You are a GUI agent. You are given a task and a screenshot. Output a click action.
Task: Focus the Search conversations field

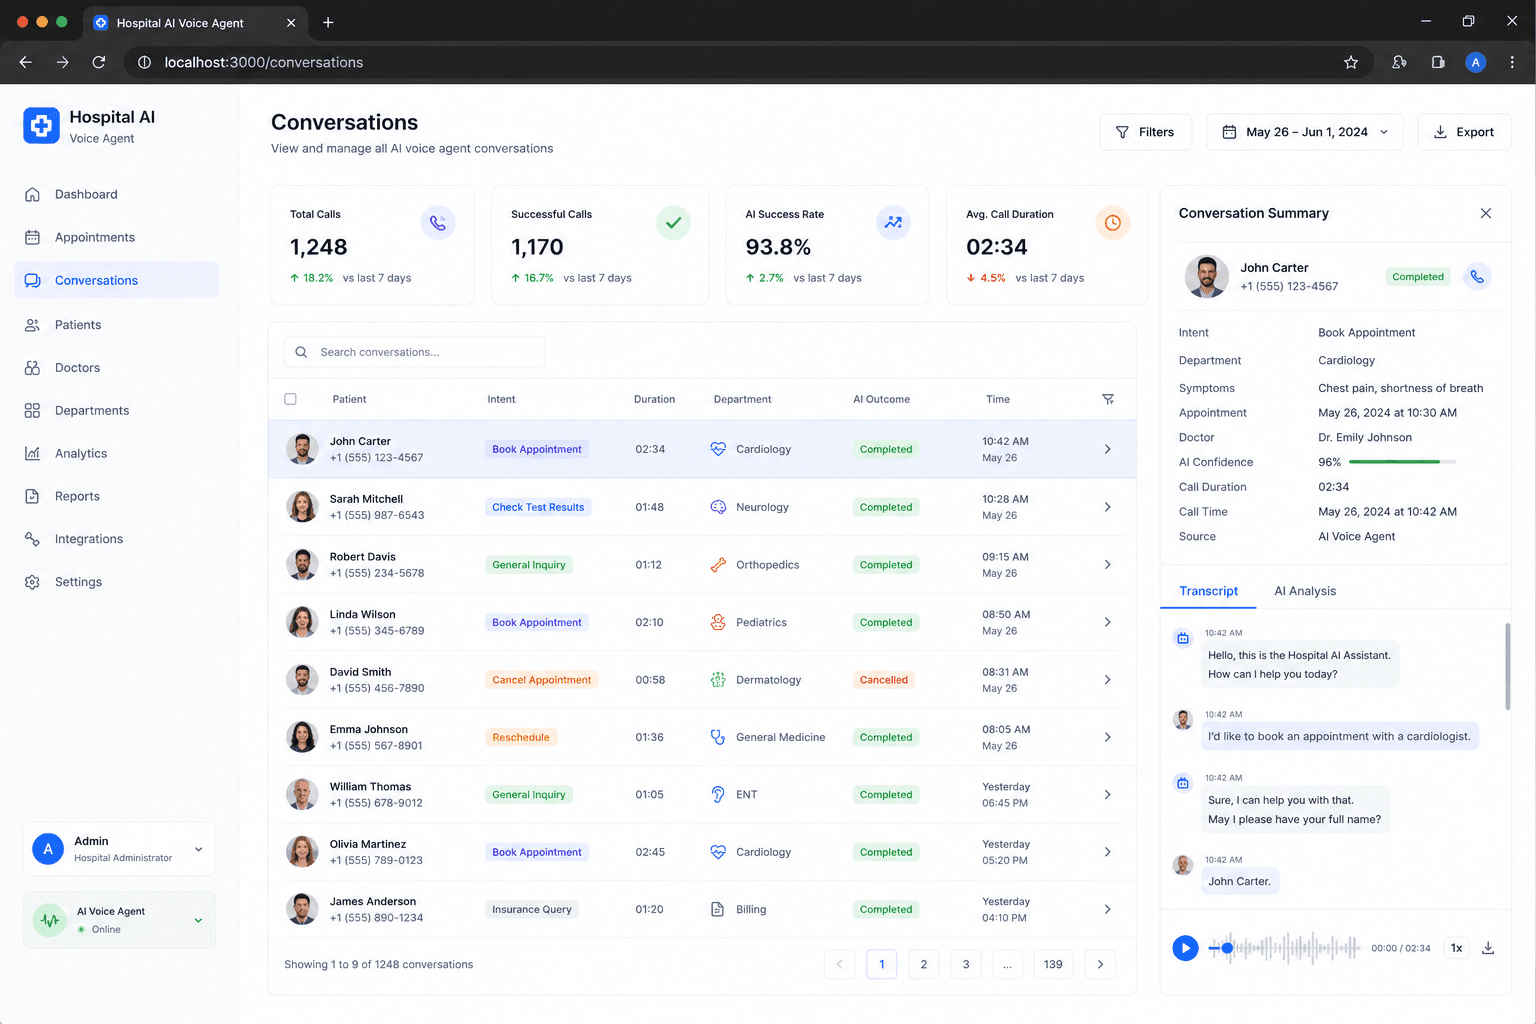[415, 352]
